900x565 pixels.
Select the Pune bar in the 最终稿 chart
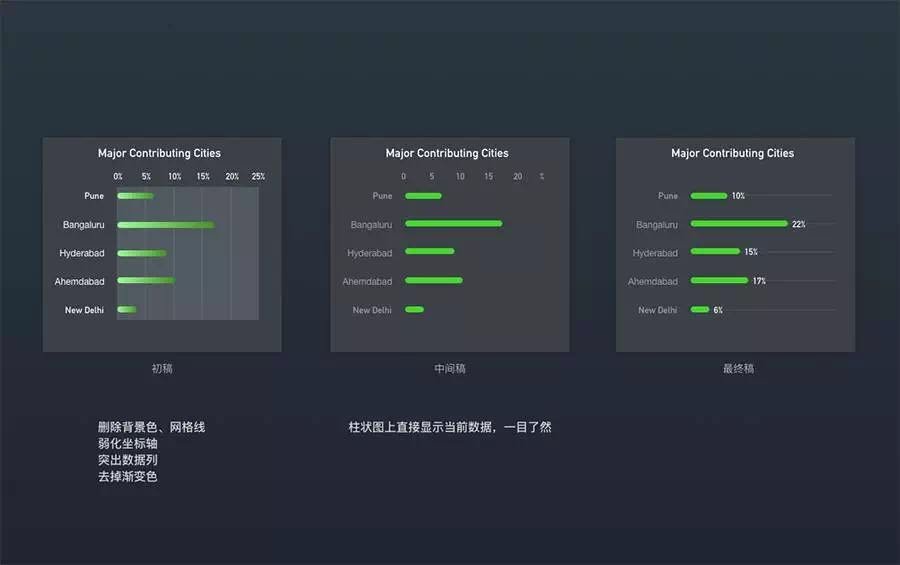click(x=709, y=196)
